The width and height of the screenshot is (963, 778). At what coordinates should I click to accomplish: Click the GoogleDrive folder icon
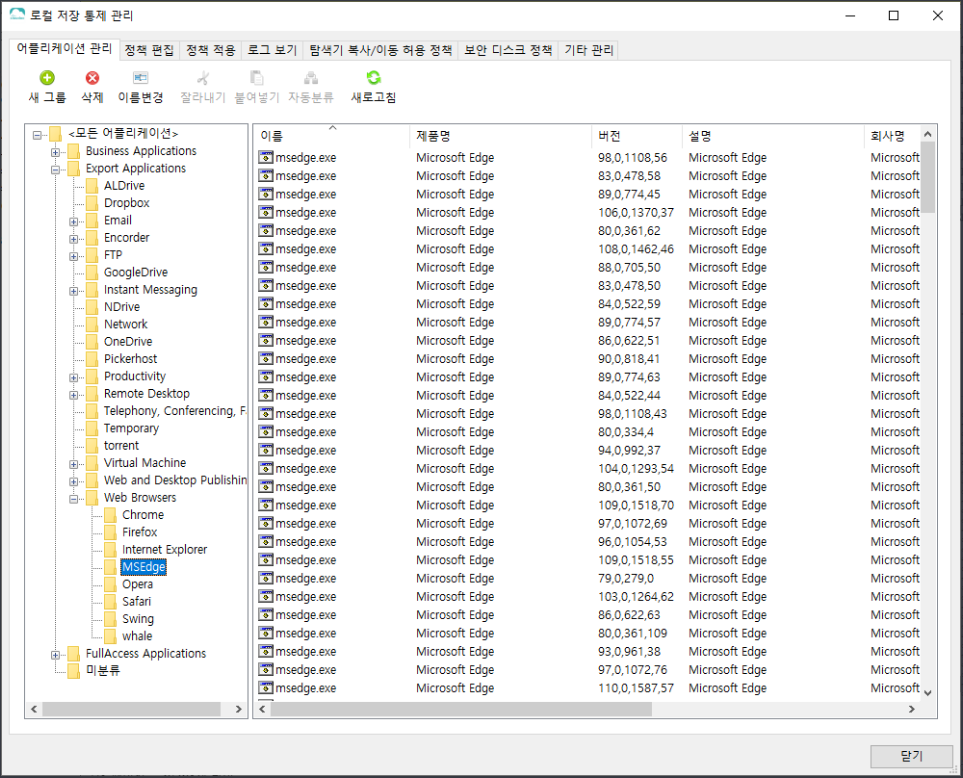pyautogui.click(x=92, y=272)
